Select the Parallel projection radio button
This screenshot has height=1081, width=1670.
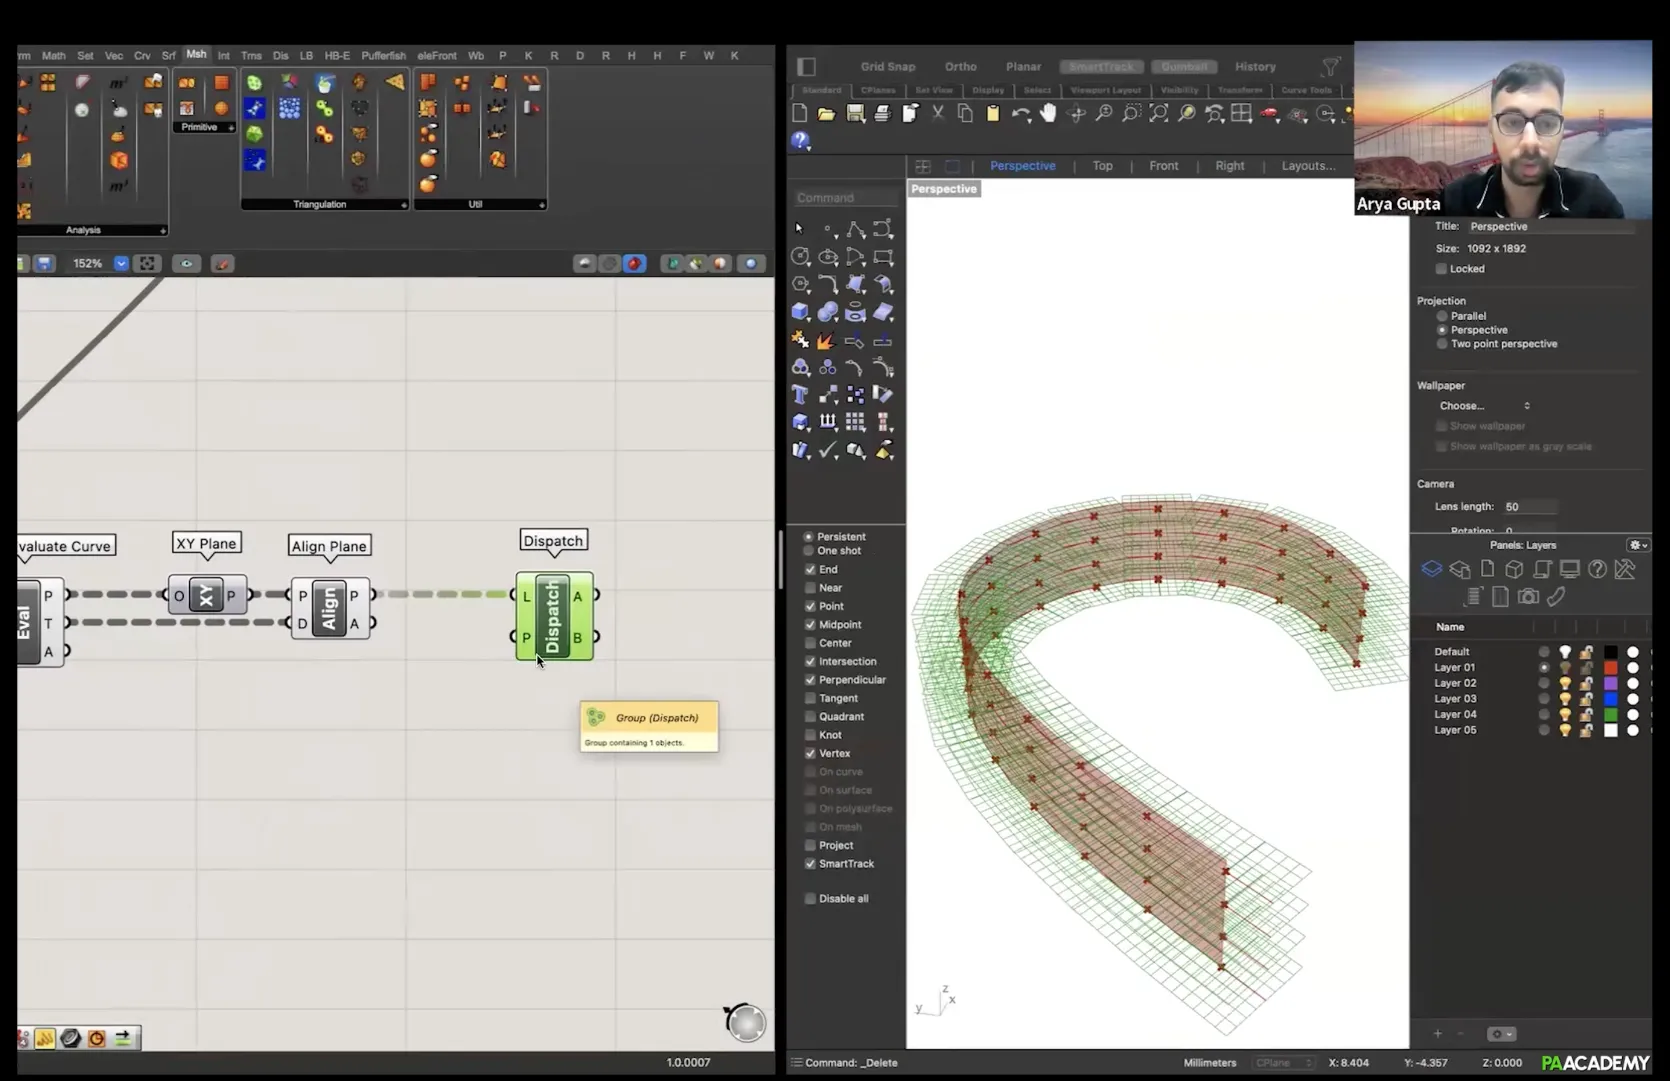point(1442,316)
